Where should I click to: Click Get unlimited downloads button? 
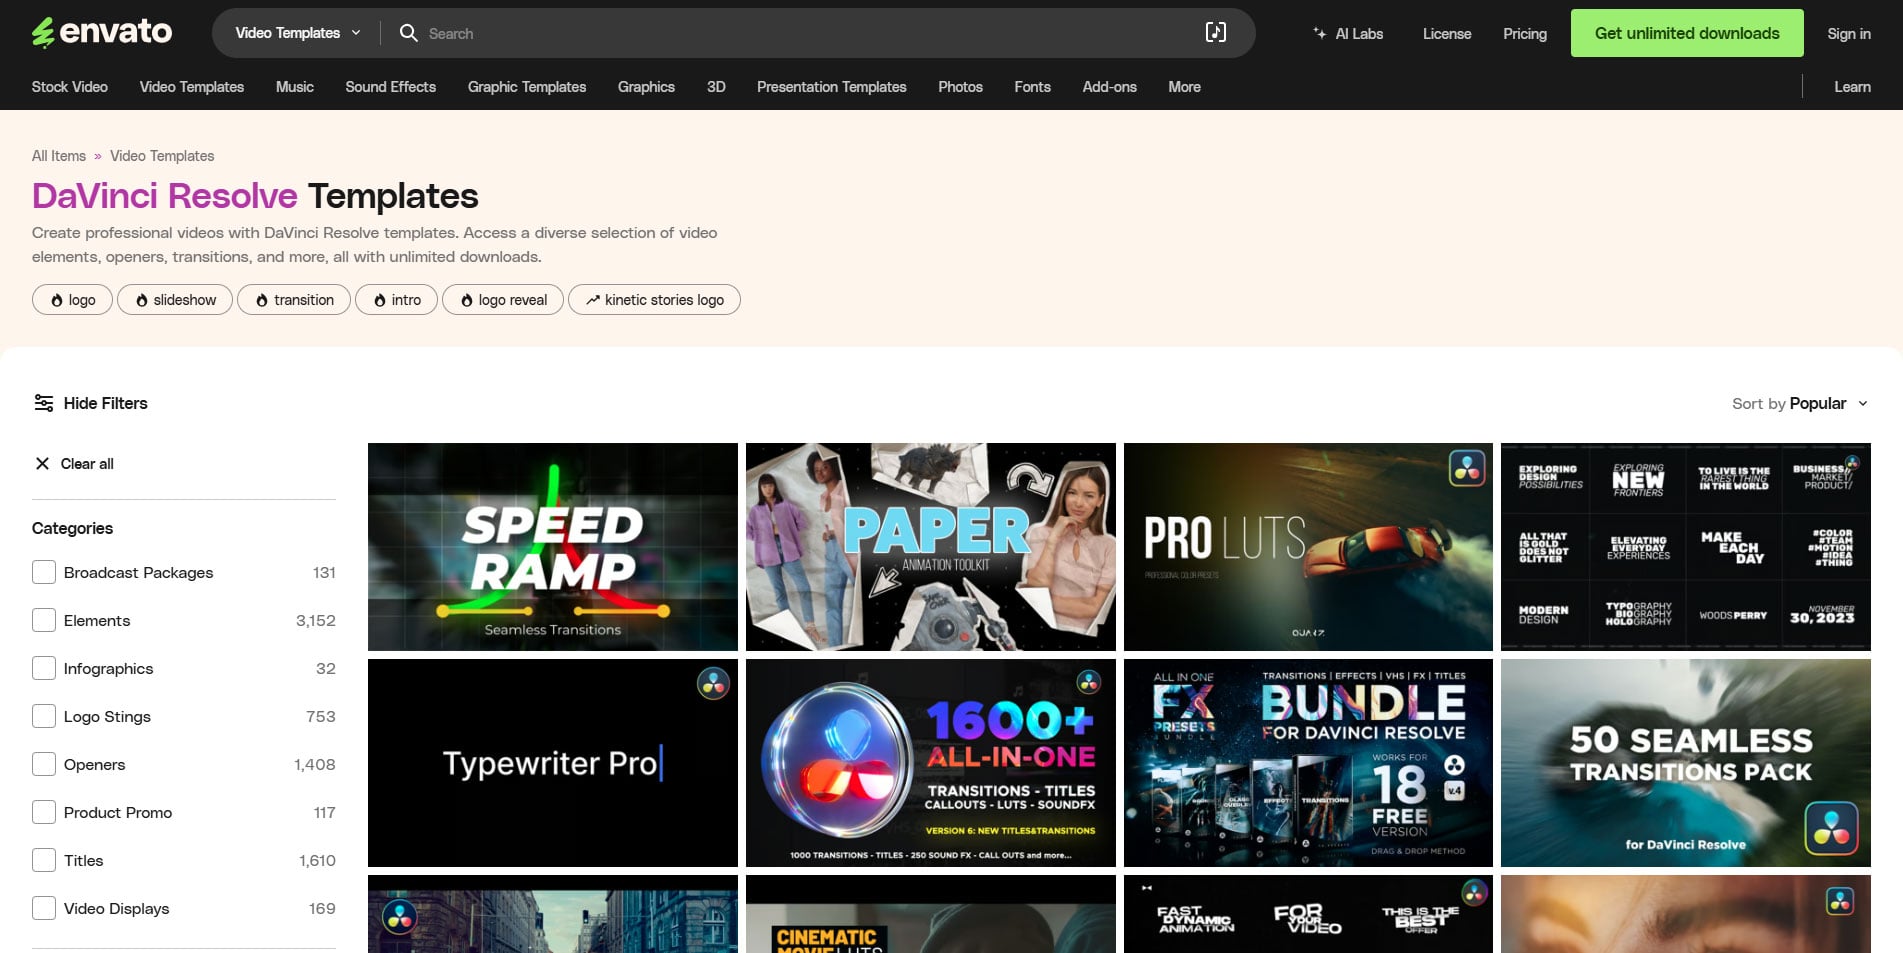click(1687, 33)
